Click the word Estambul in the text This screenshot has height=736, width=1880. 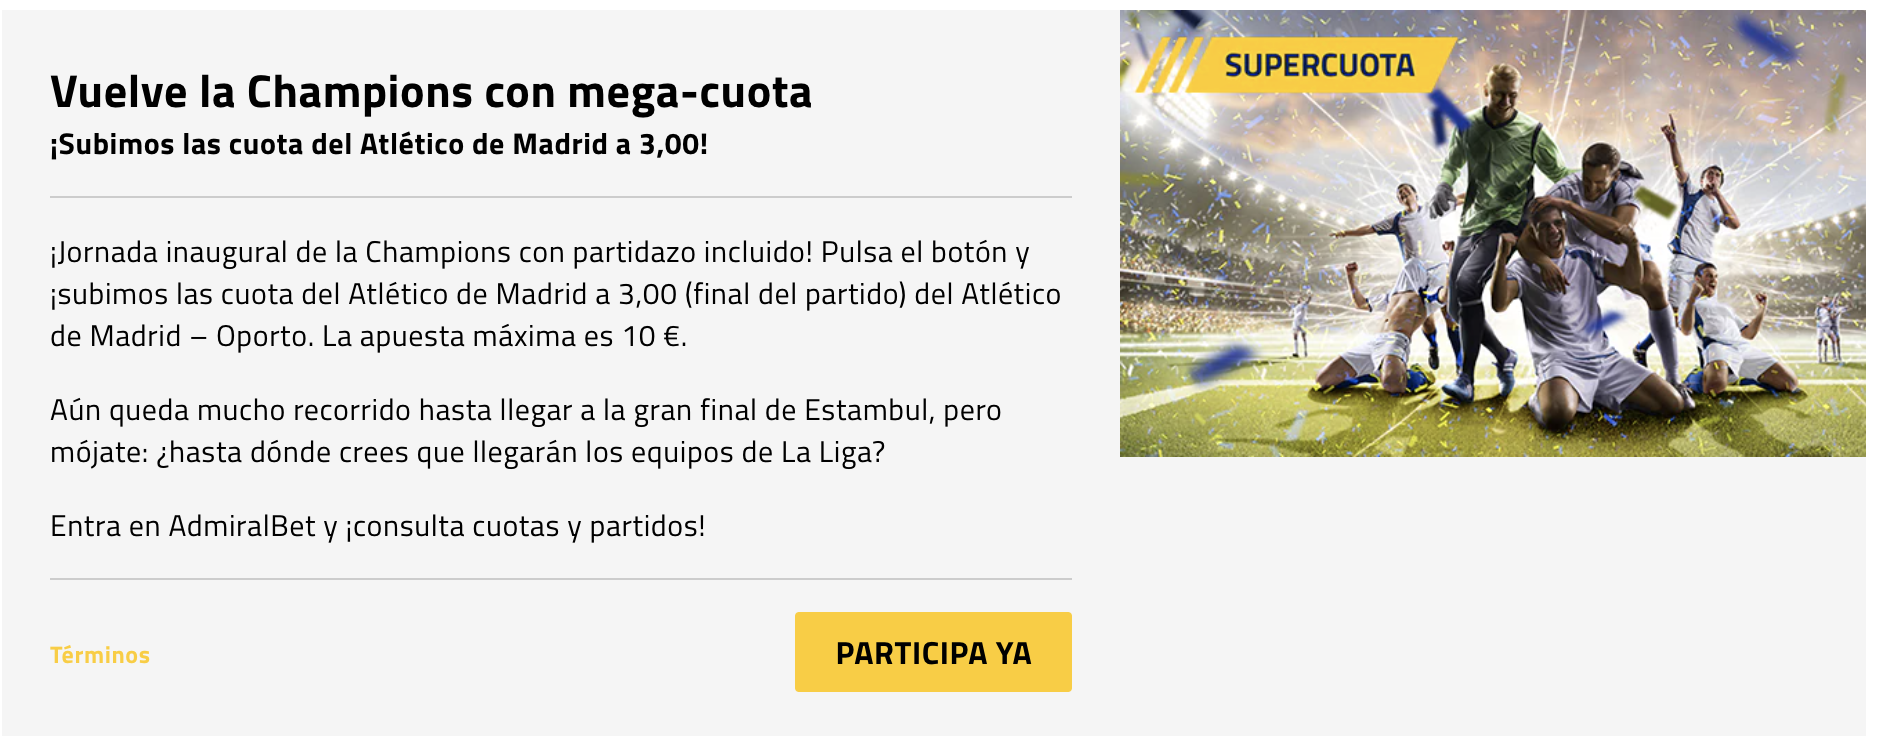tap(869, 410)
